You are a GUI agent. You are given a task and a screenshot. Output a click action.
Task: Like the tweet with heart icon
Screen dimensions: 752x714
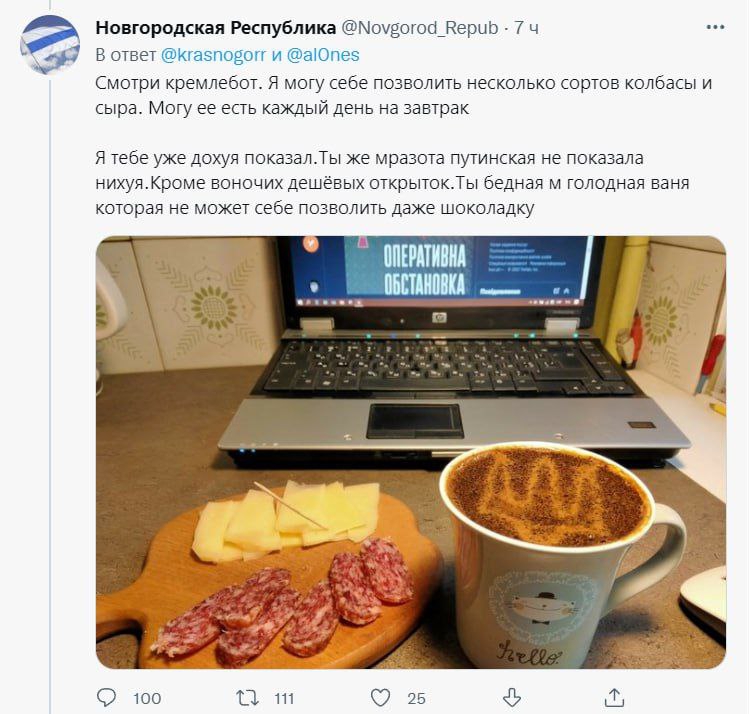point(381,698)
